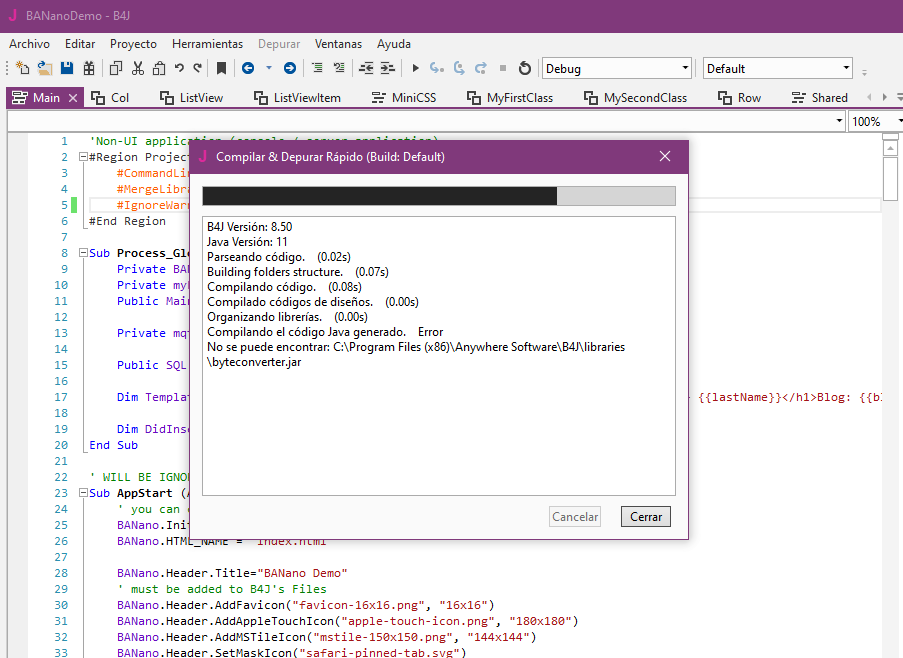Run the project with play icon
Screen dimensions: 903x658
[415, 68]
